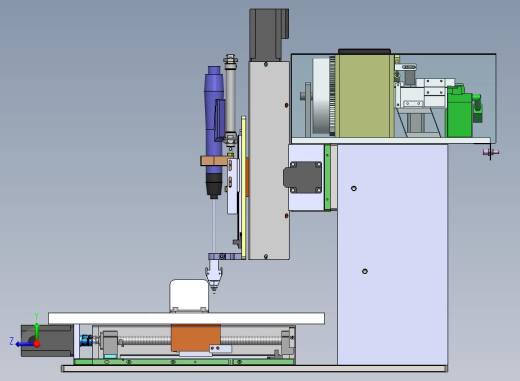This screenshot has width=520, height=381.
Task: Click the upper hole on the lavender panel
Action: coord(354,188)
